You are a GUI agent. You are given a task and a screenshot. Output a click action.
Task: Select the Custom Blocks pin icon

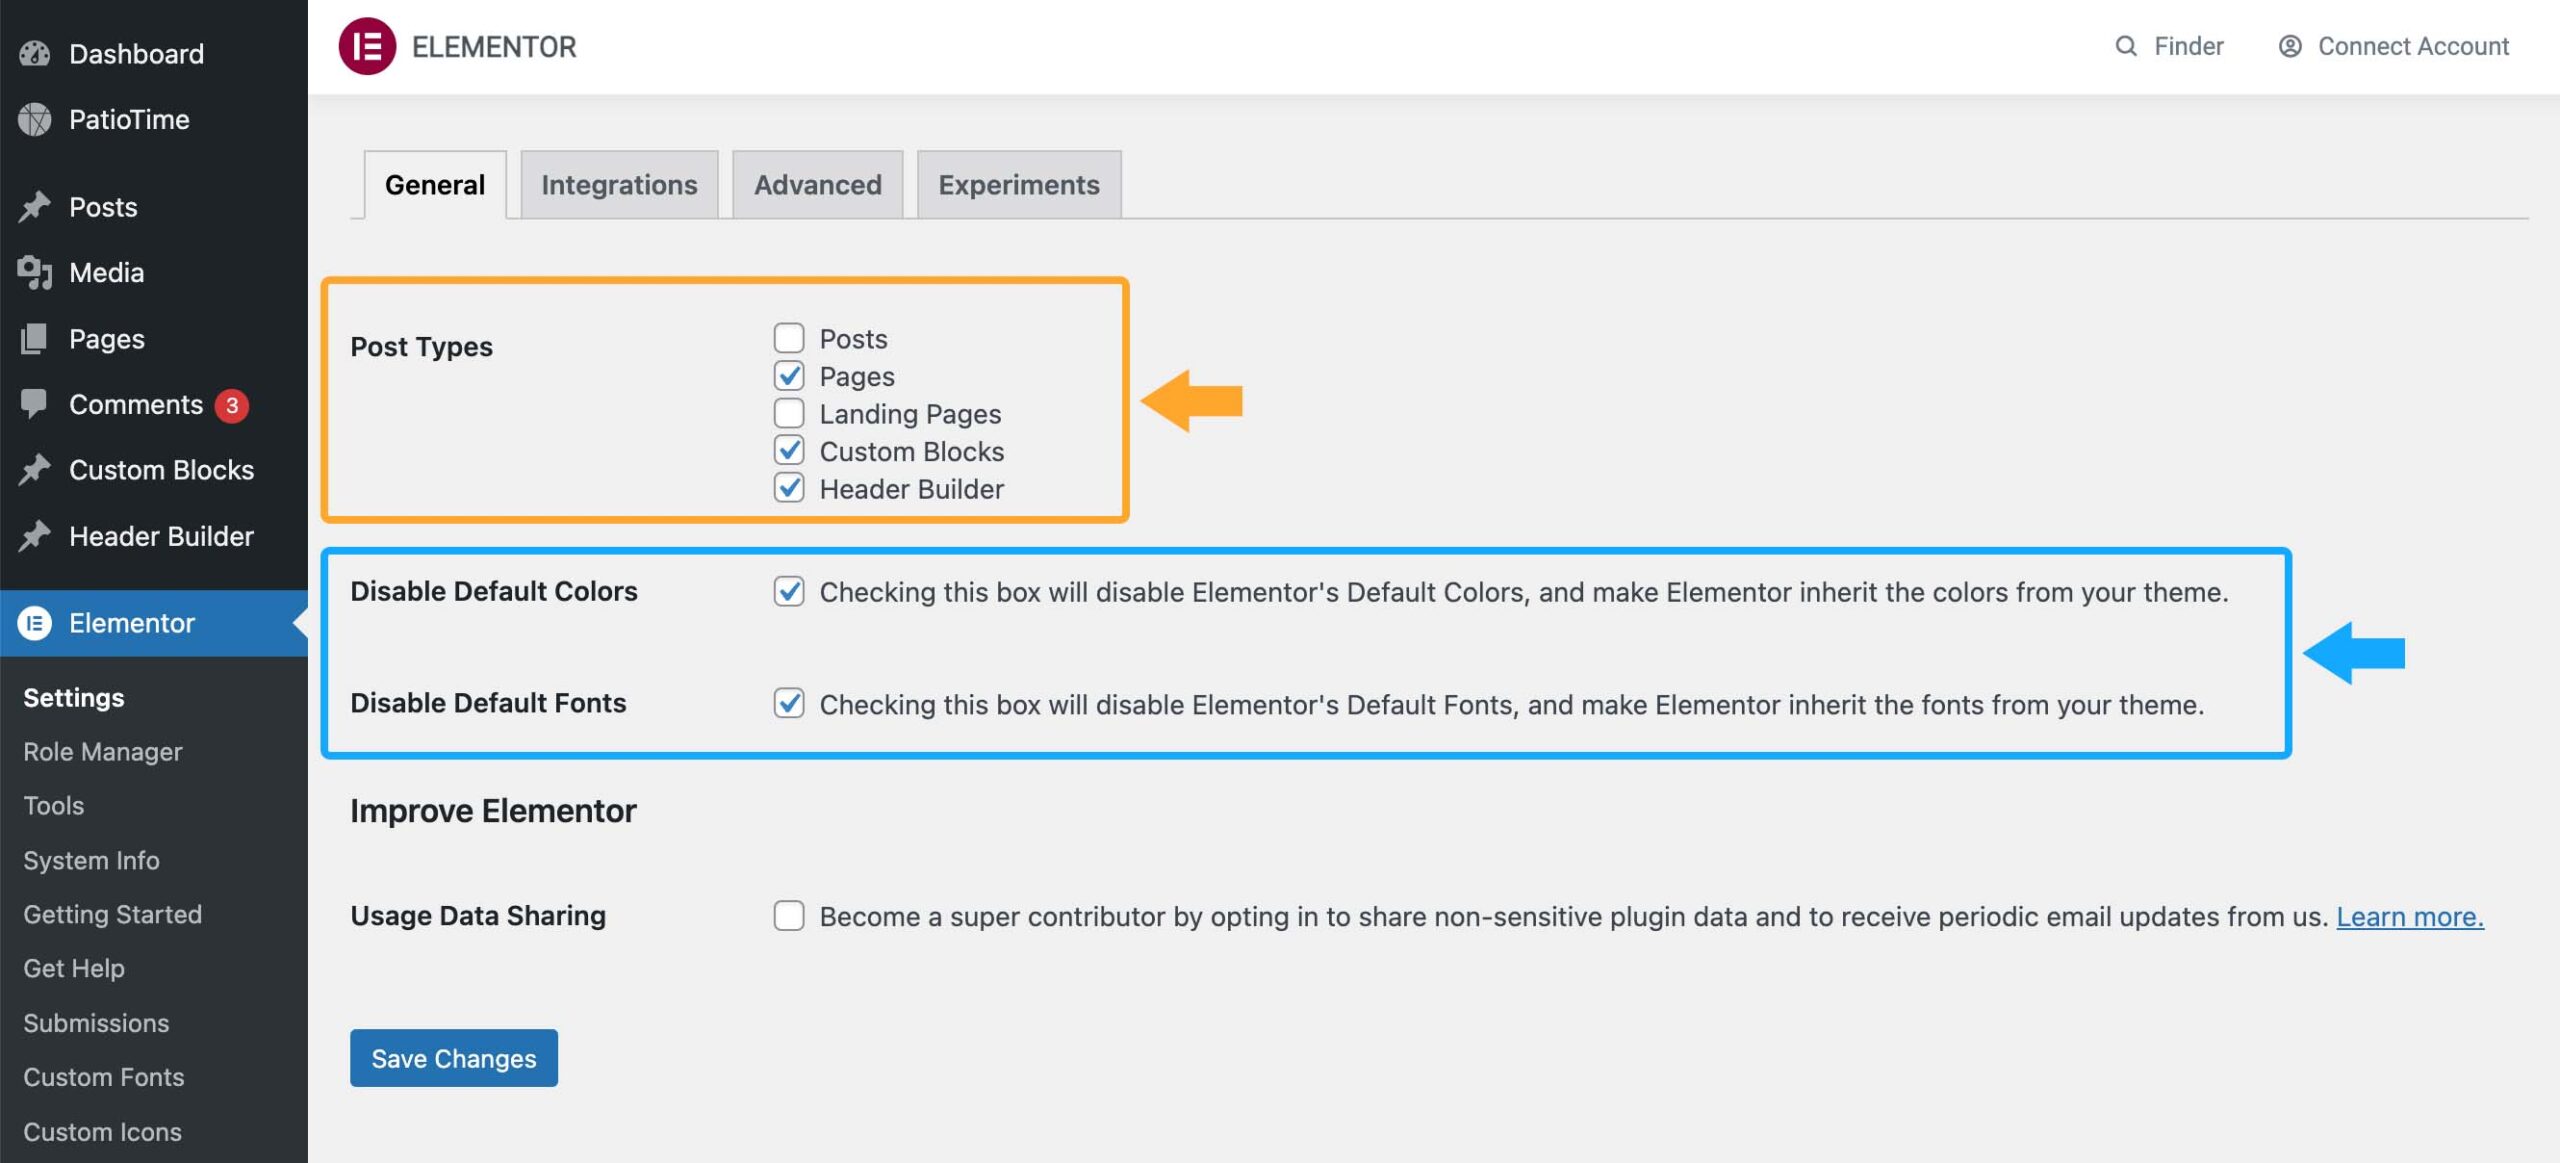coord(33,470)
